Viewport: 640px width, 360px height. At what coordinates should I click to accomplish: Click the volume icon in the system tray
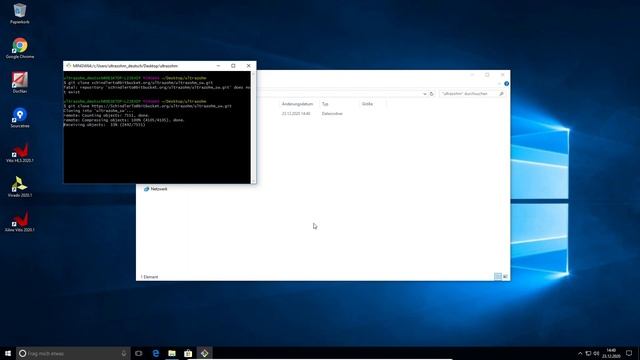(596, 353)
